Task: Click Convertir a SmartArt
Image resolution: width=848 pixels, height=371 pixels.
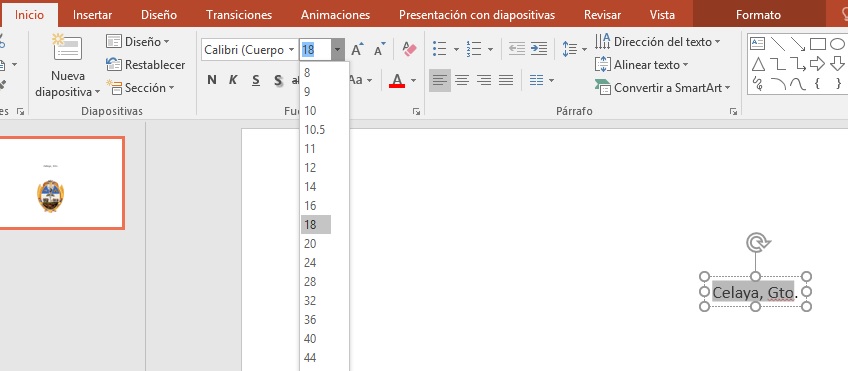Action: [x=662, y=88]
